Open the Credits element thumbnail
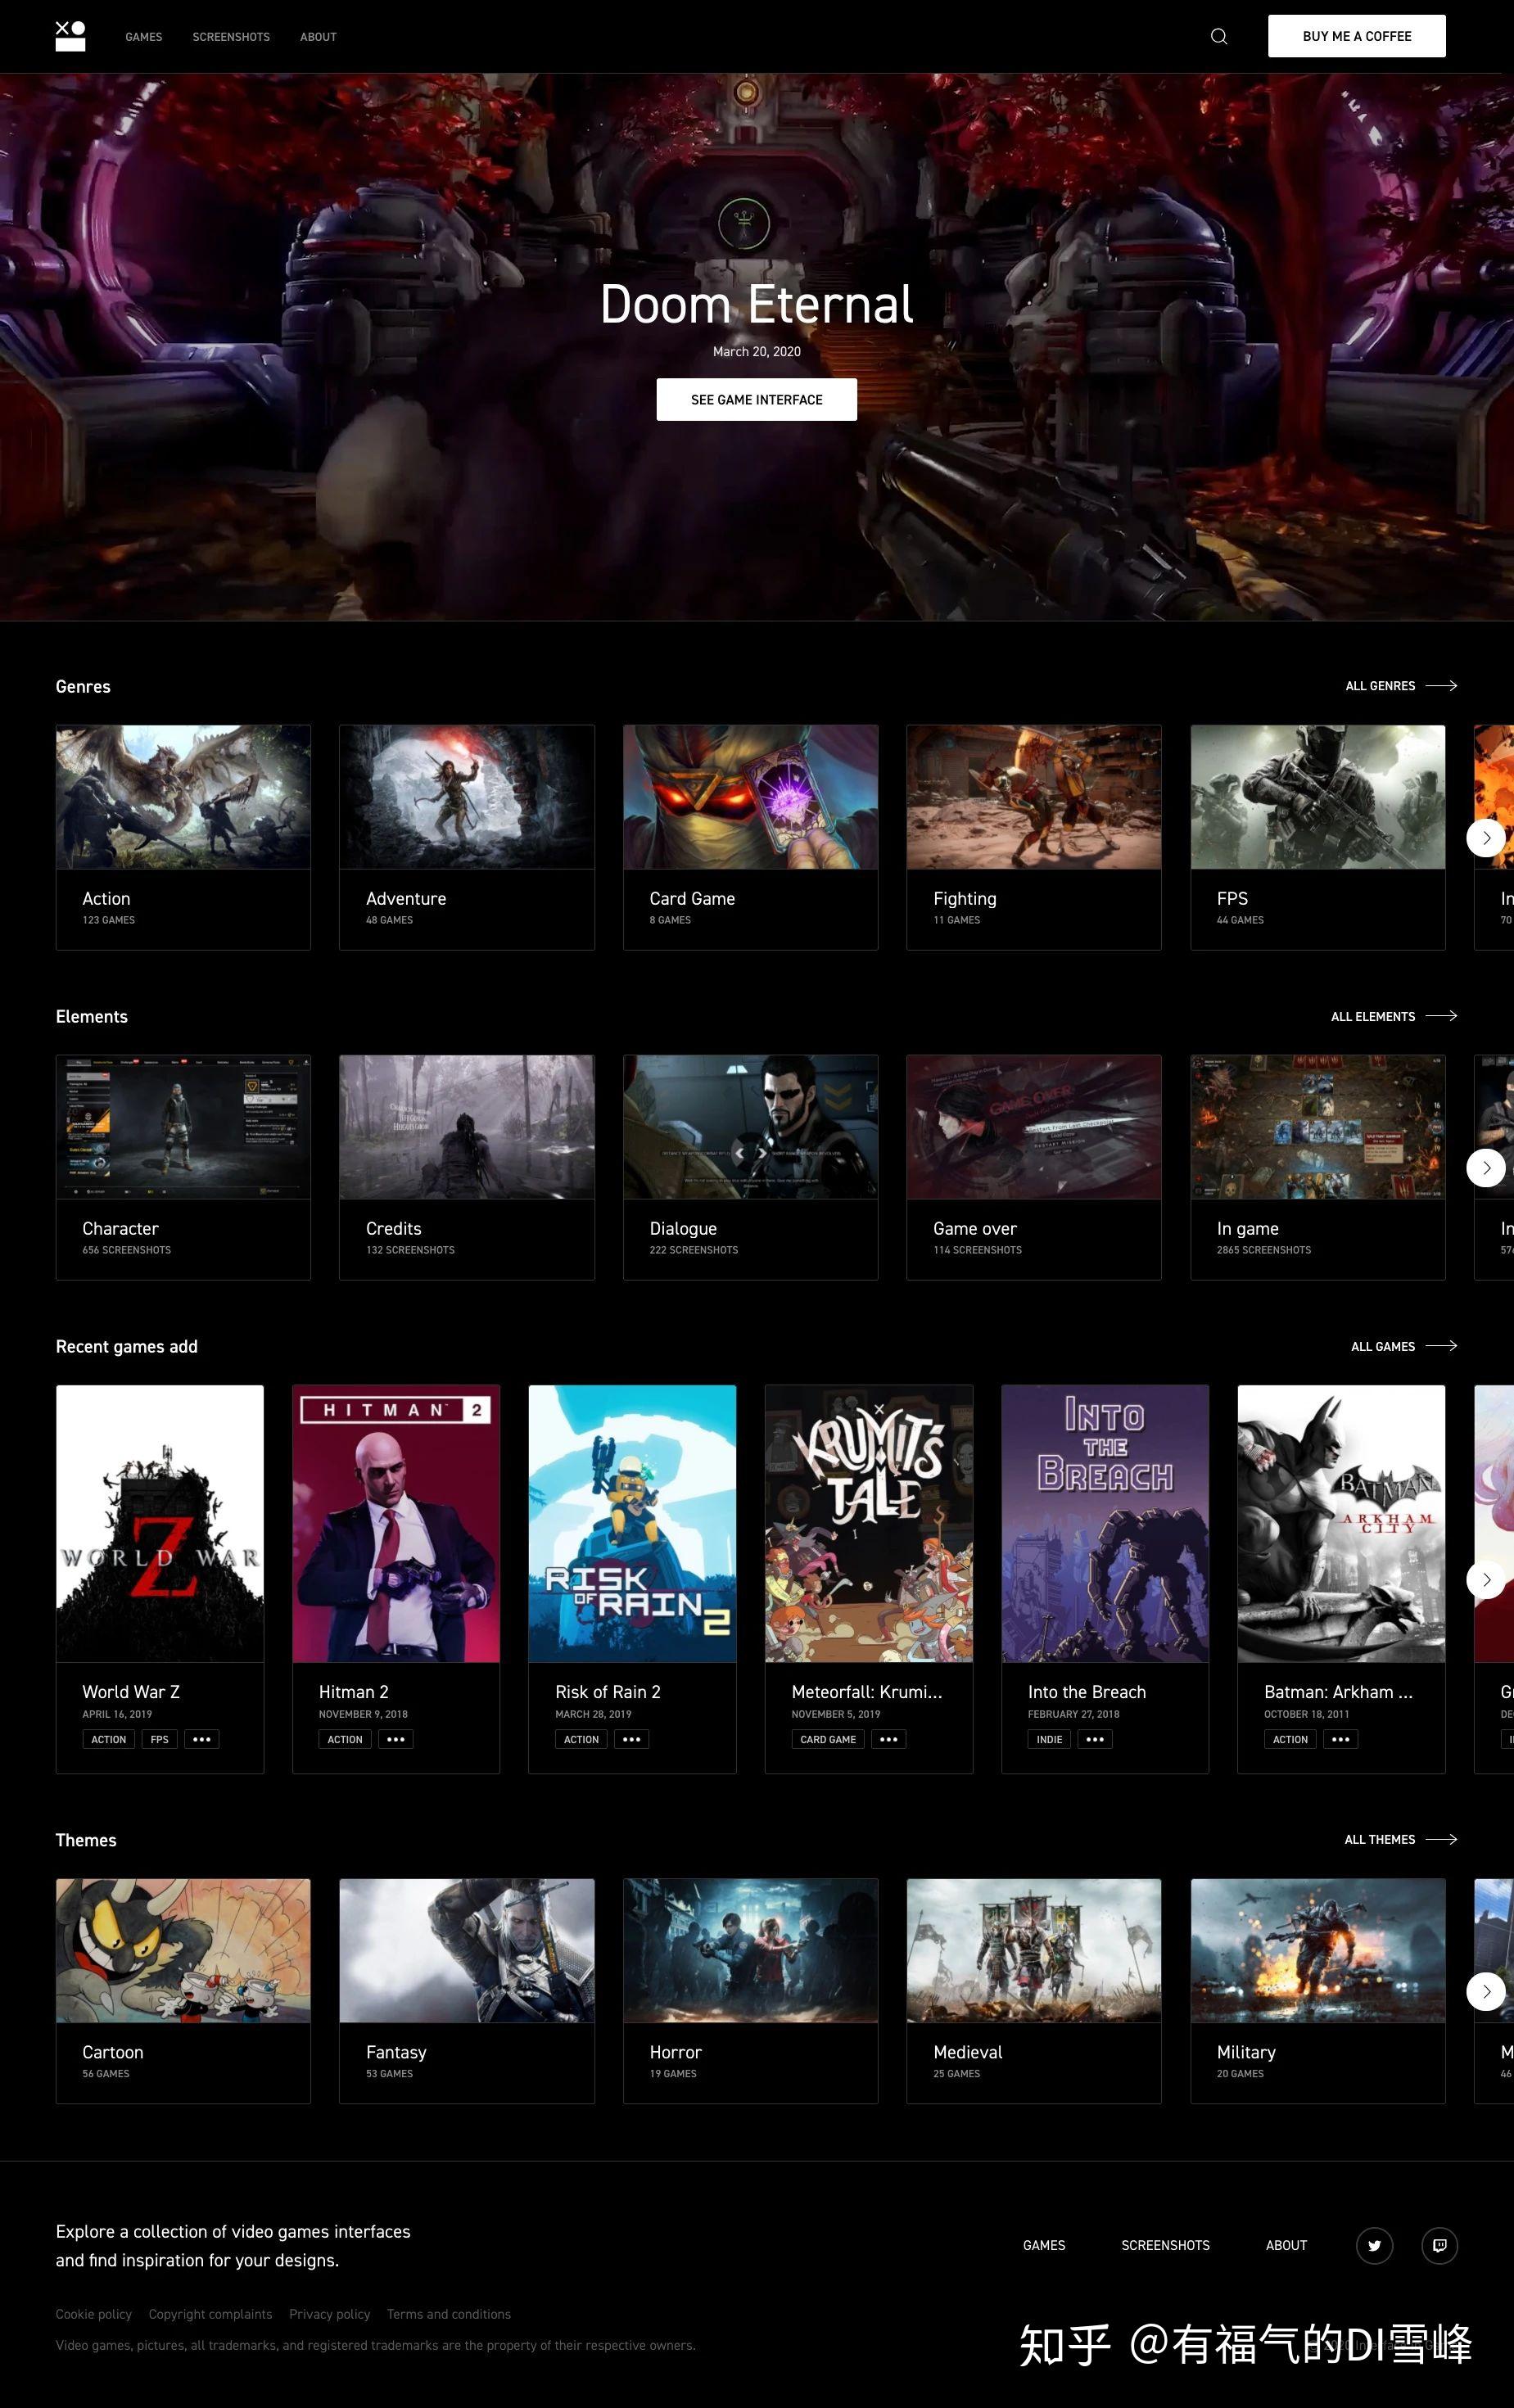 coord(467,1127)
